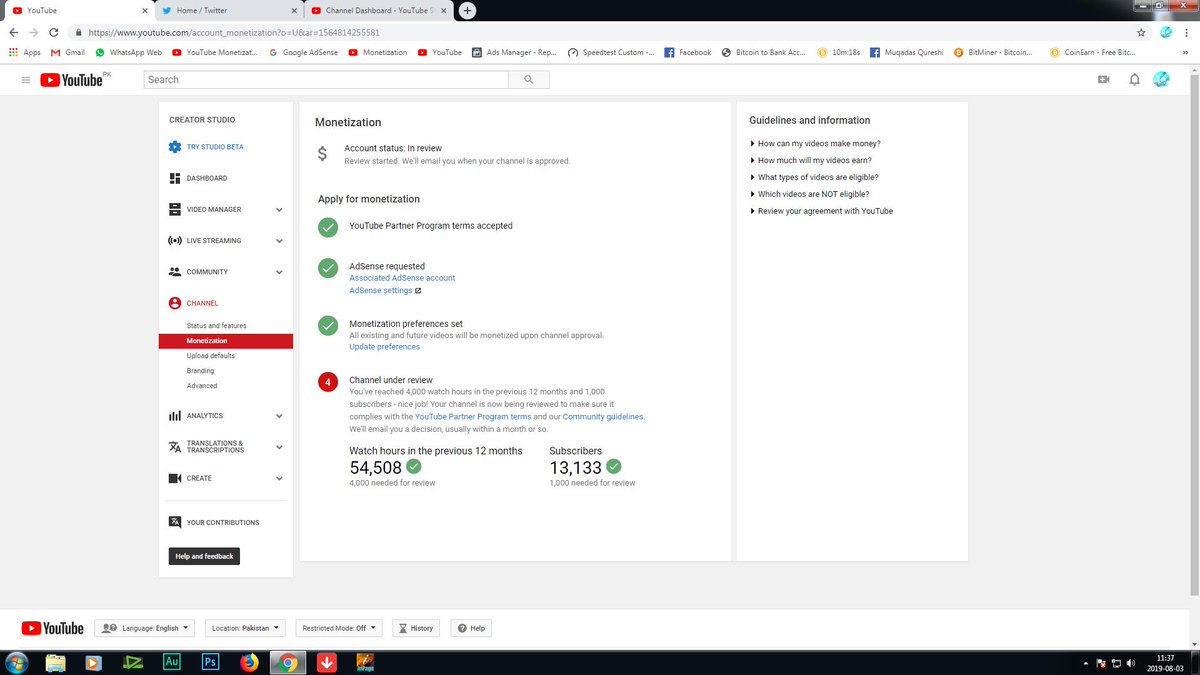Viewport: 1200px width, 675px height.
Task: Click the Try Studio Beta gear icon
Action: coord(175,147)
